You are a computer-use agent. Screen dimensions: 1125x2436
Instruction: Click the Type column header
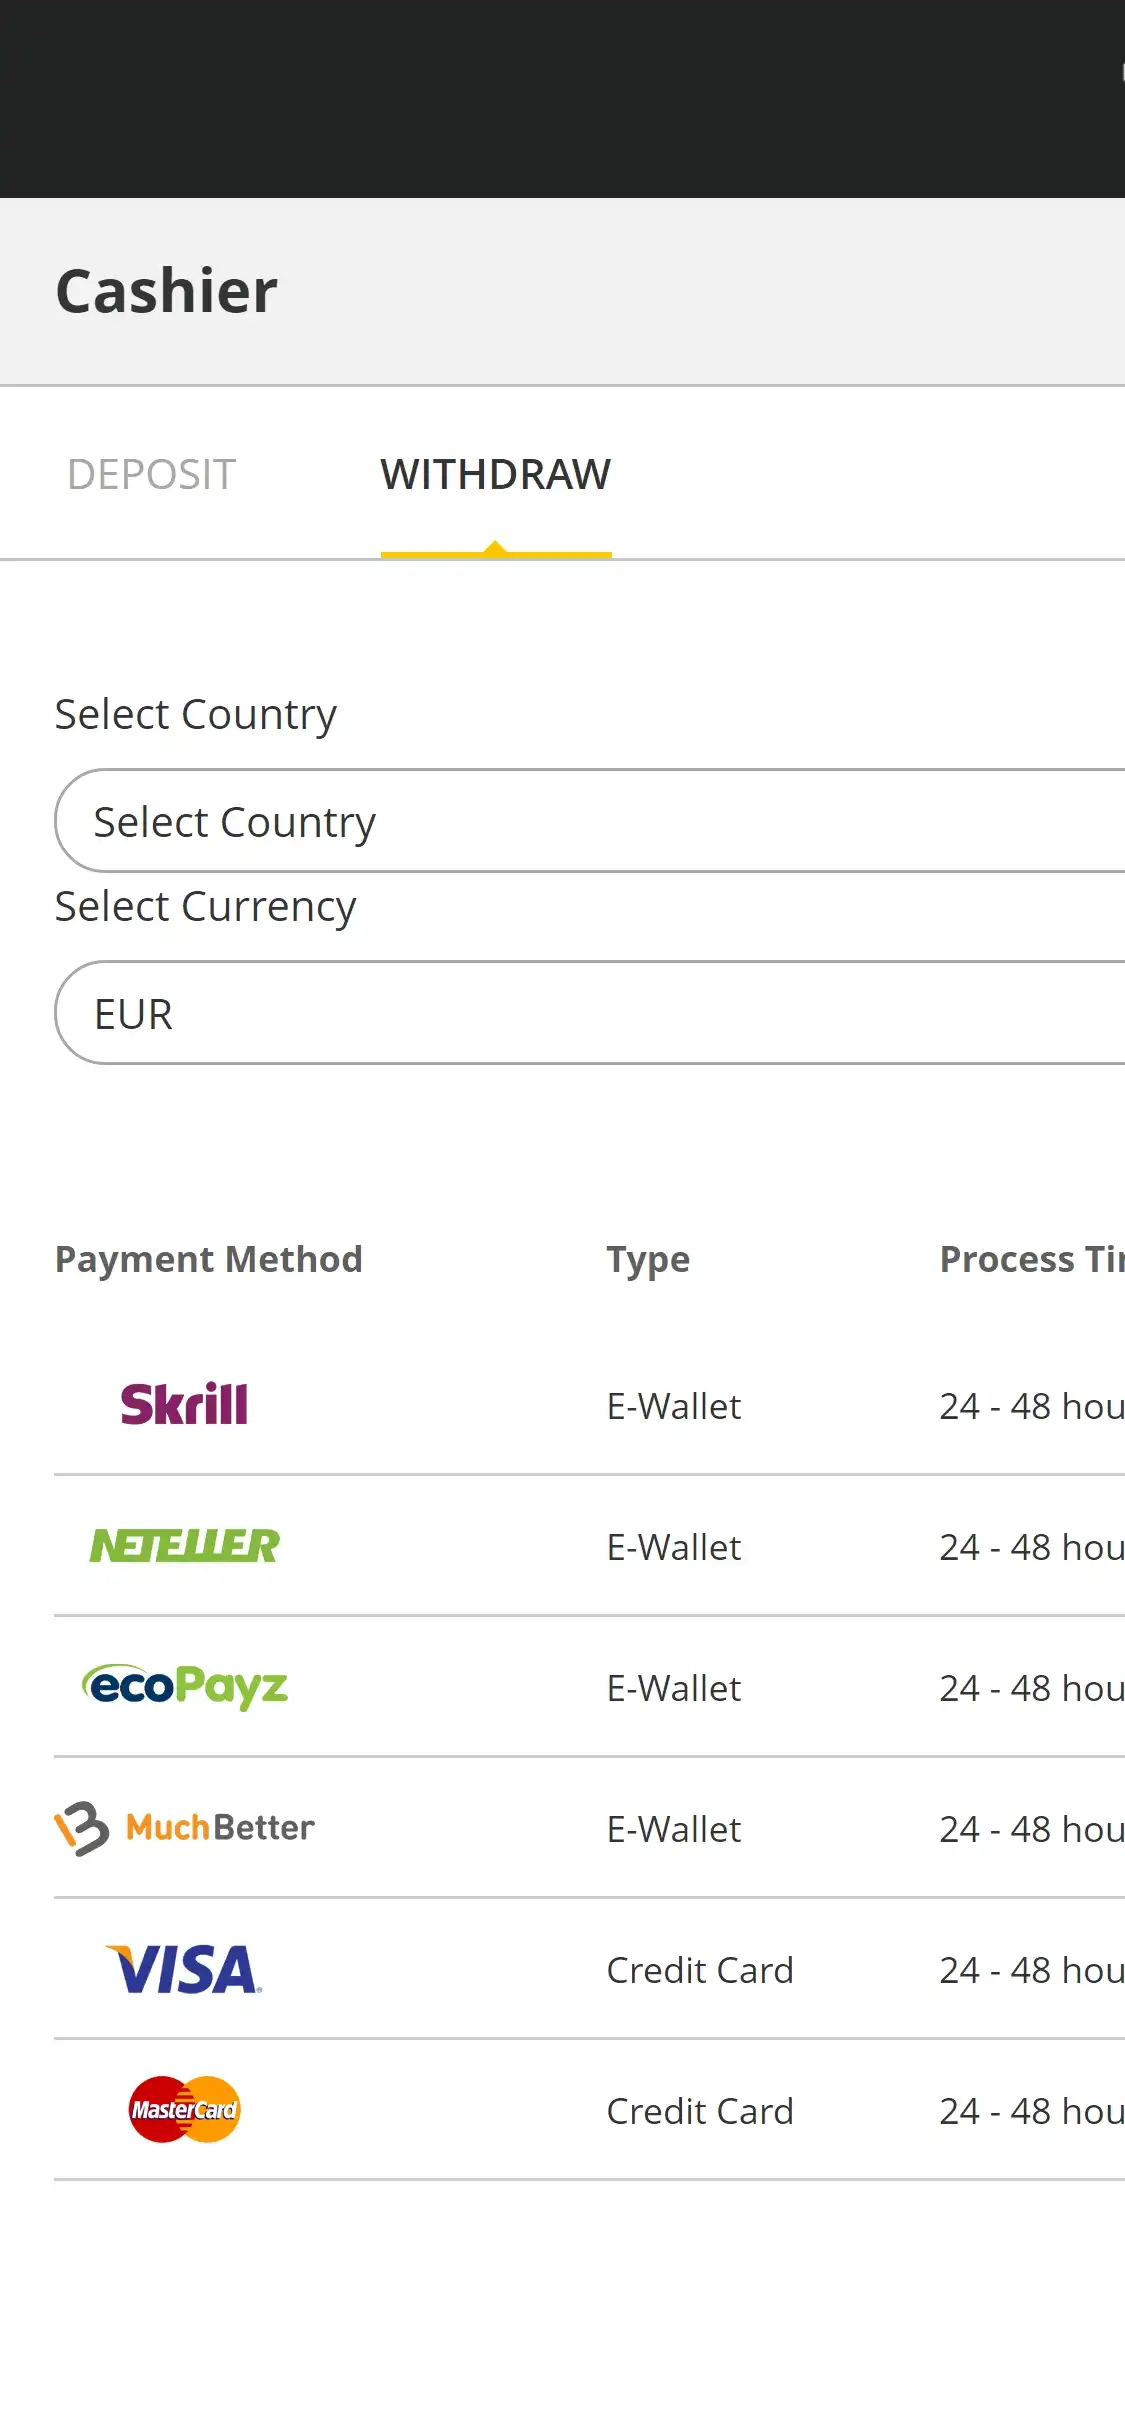(648, 1259)
